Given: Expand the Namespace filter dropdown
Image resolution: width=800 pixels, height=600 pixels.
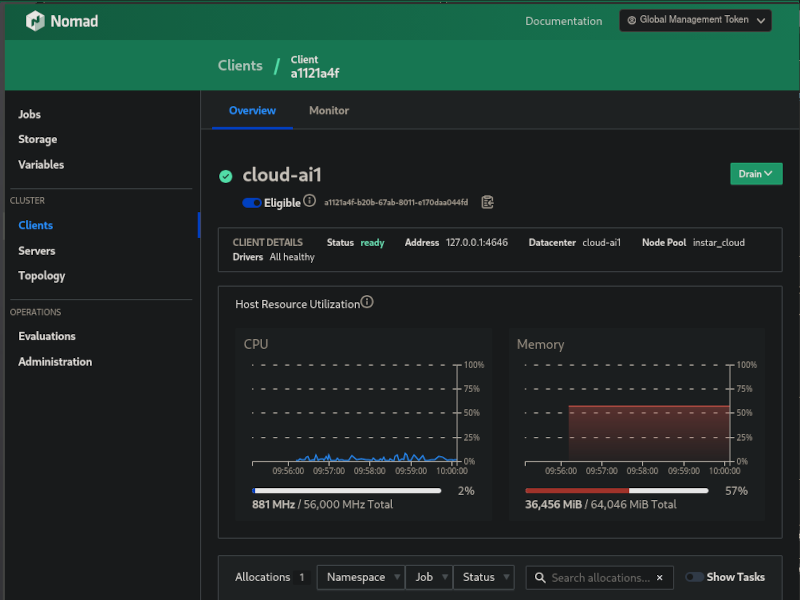Looking at the screenshot, I should (360, 577).
